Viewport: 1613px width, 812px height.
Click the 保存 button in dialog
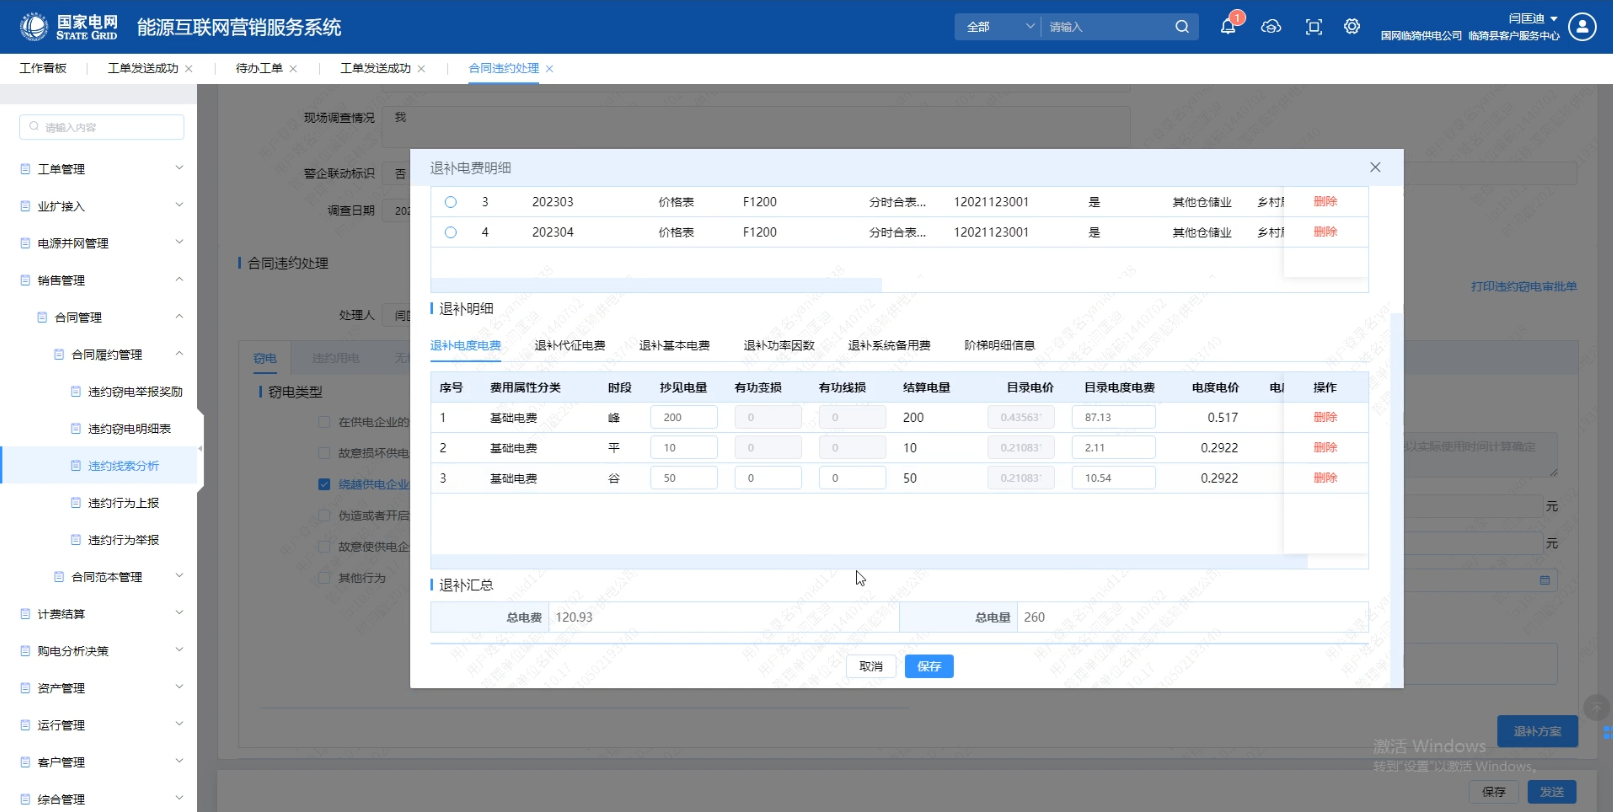coord(929,666)
